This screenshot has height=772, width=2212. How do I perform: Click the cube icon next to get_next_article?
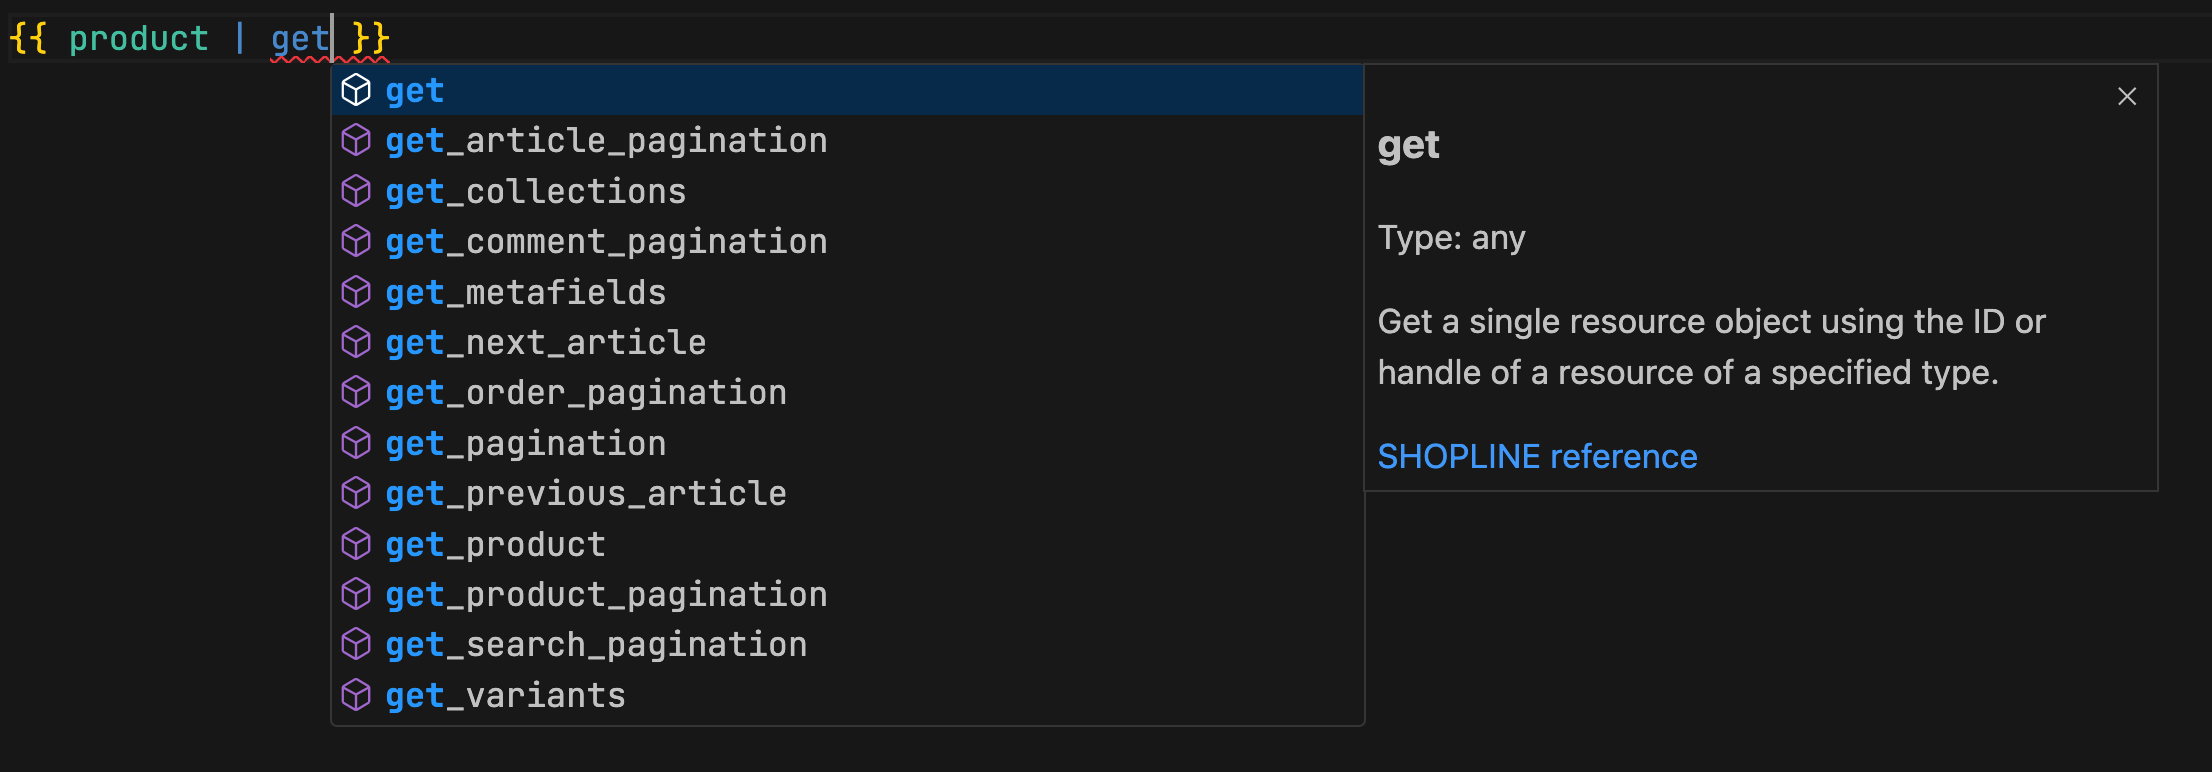tap(356, 342)
